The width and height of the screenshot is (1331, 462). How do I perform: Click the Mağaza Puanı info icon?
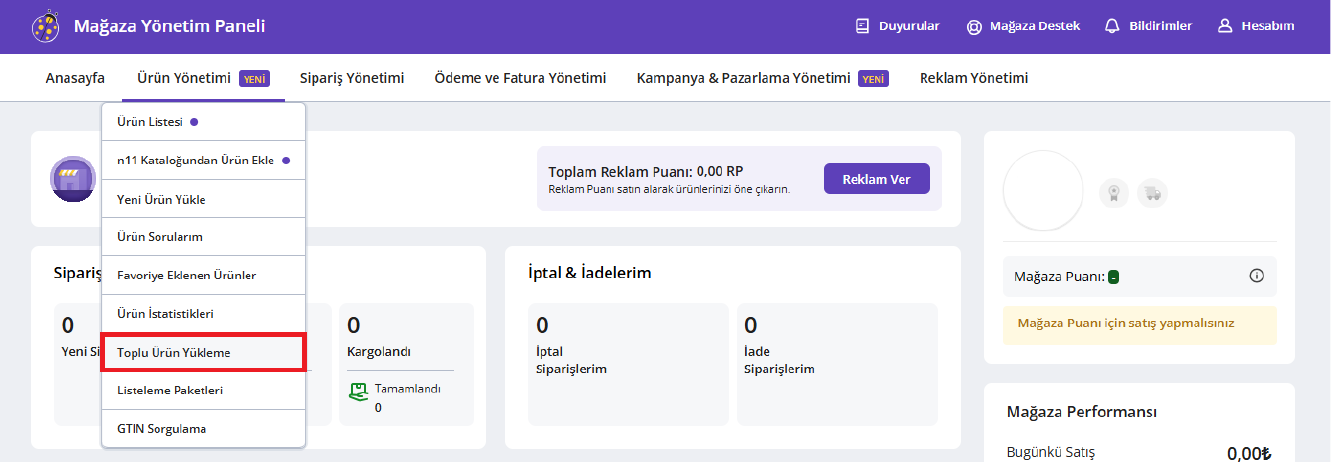(1257, 276)
